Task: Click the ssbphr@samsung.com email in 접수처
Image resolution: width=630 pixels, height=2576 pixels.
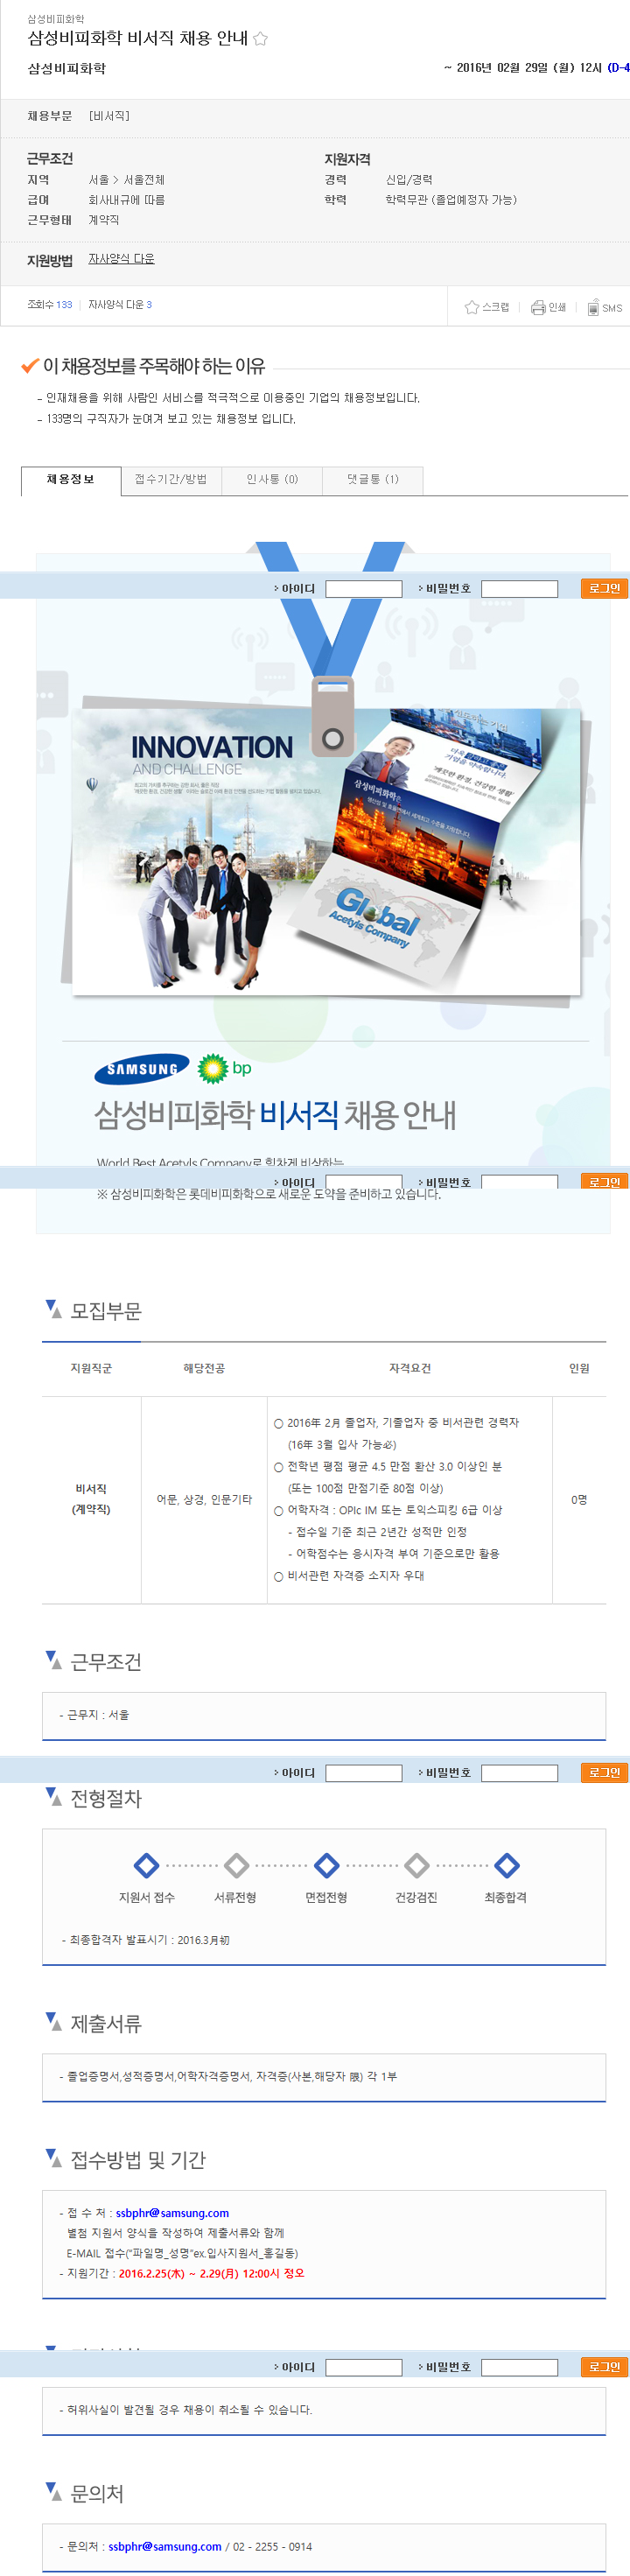Action: click(172, 2213)
